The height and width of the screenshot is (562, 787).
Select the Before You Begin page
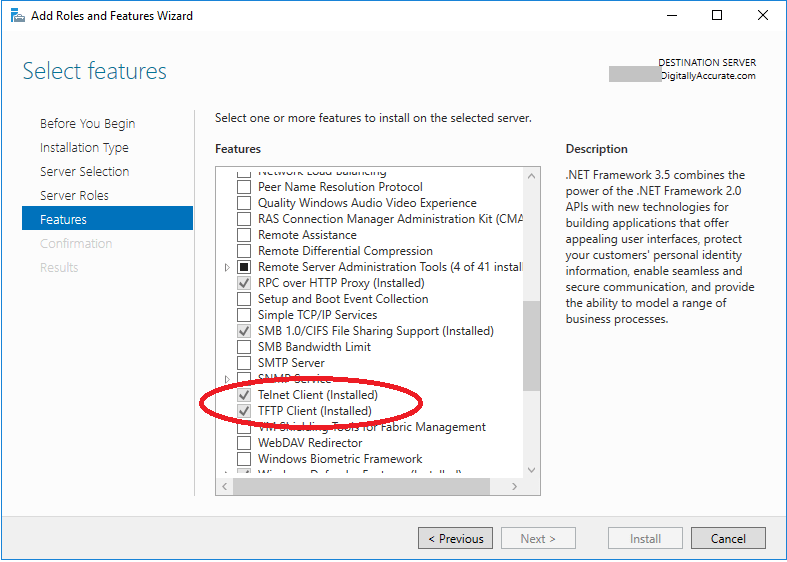(x=87, y=123)
